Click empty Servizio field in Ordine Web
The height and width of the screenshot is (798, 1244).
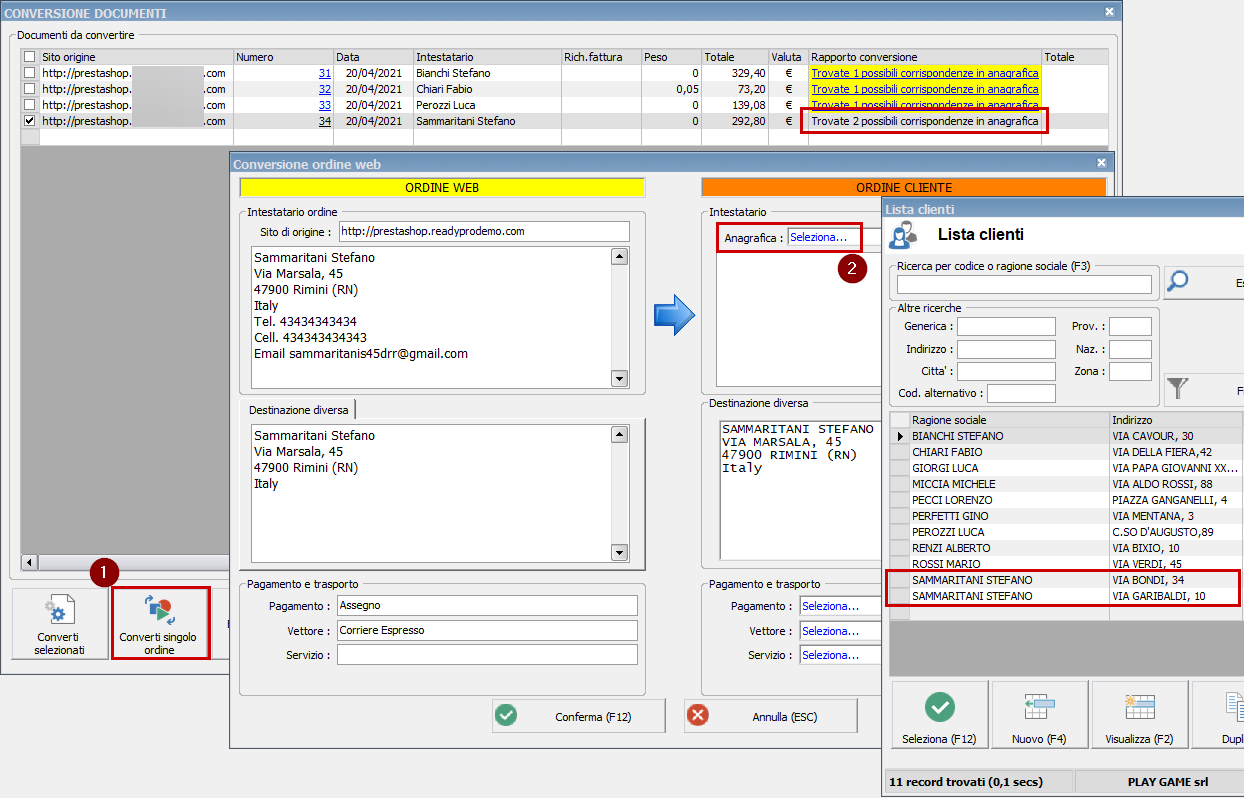pos(487,655)
